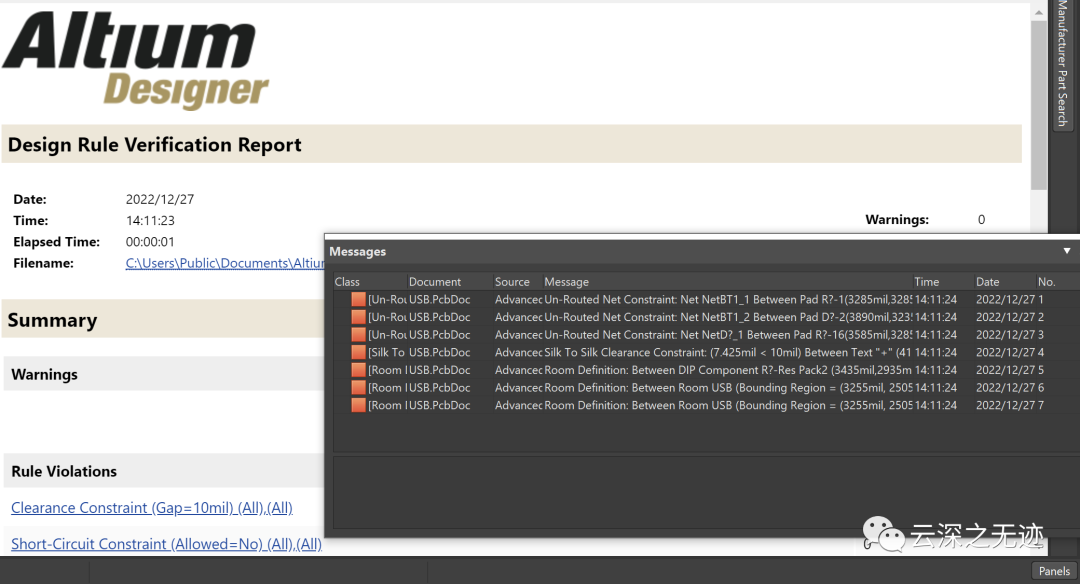Click the date value 2022/12/27 in report
Screen dimensions: 1080x584
[x=160, y=199]
